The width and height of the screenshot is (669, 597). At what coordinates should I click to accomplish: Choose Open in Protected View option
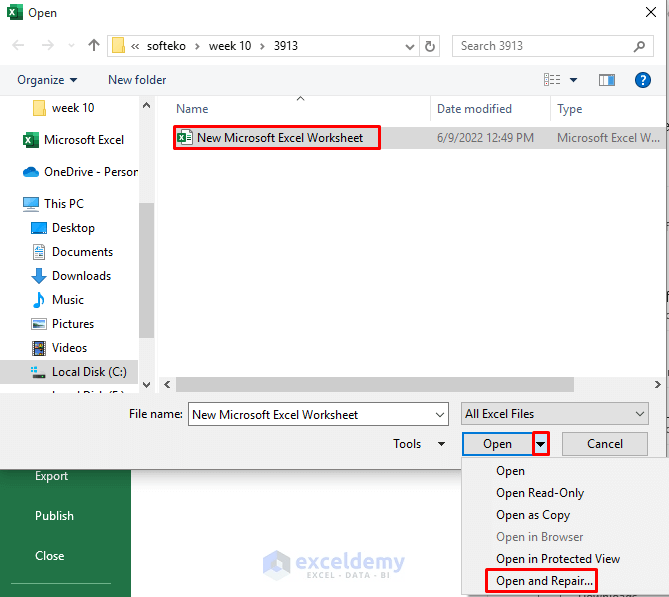tap(558, 559)
